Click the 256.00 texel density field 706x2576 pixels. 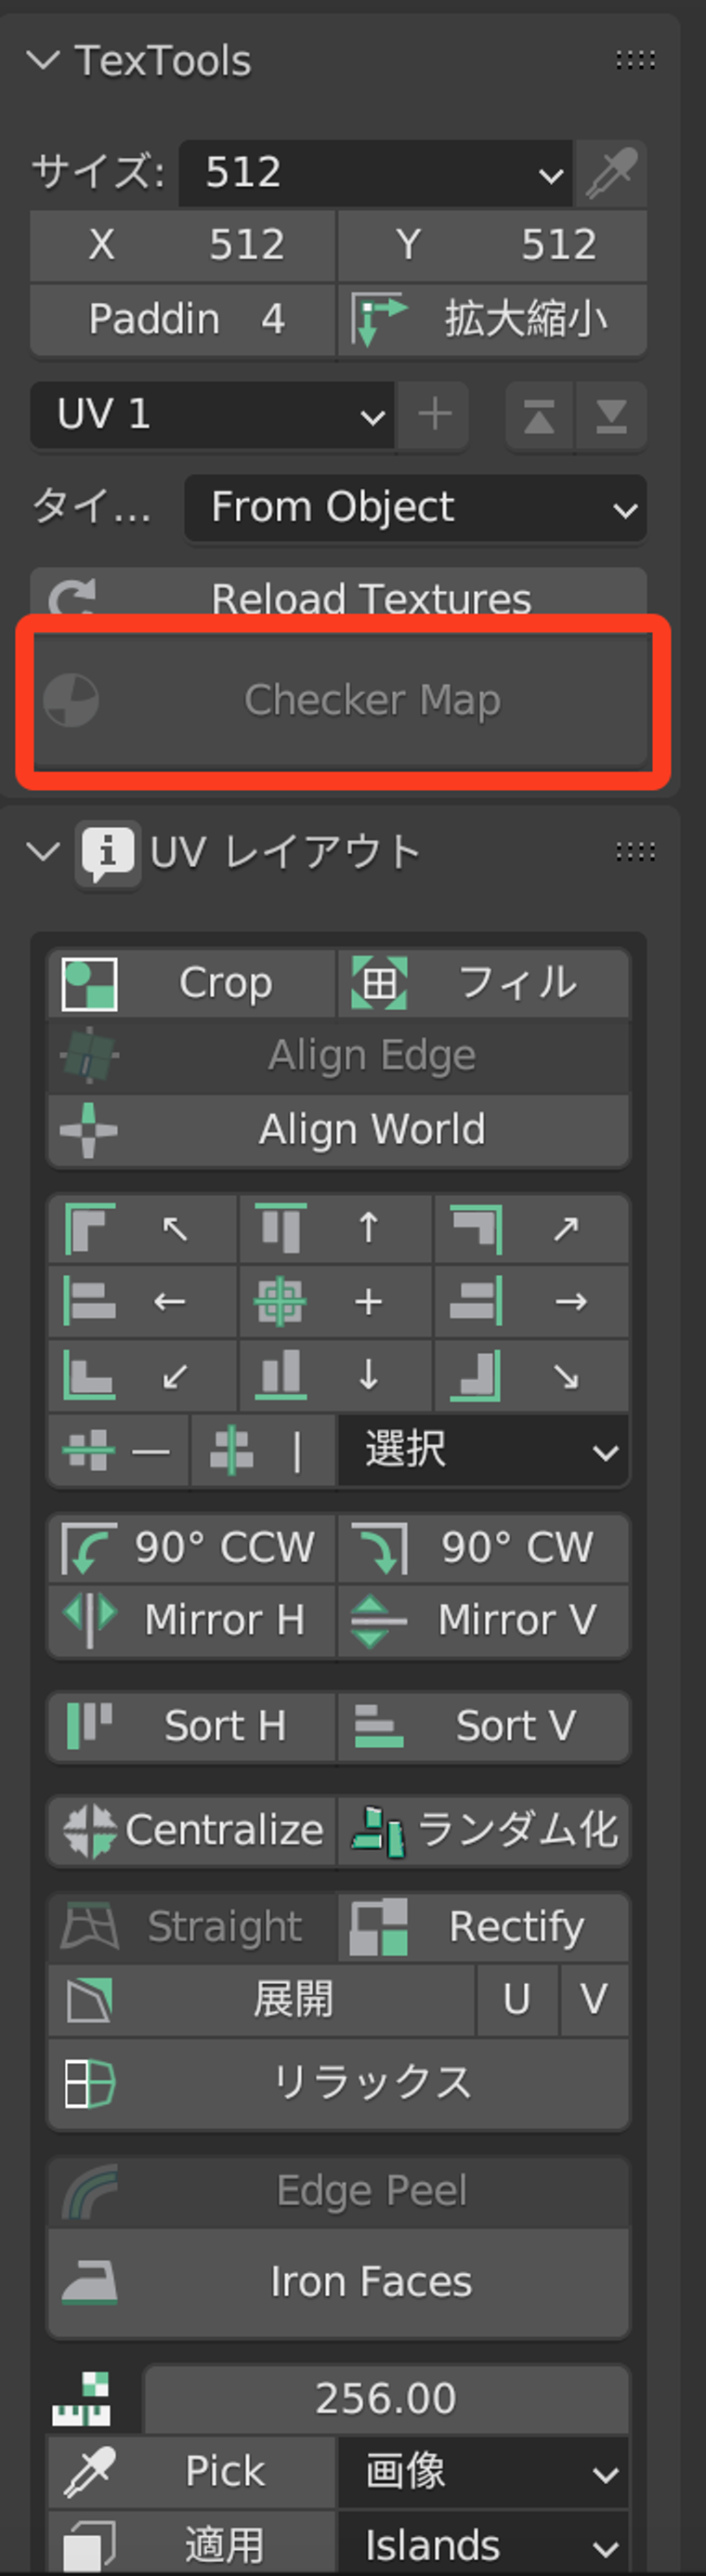tap(386, 2399)
